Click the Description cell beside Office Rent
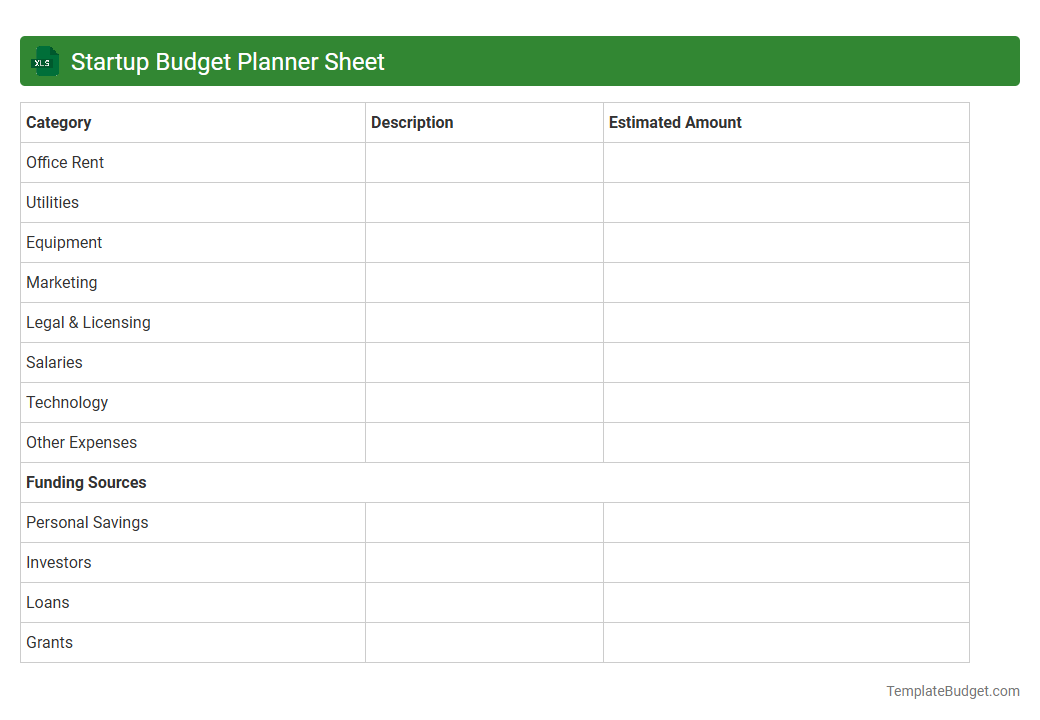This screenshot has width=1040, height=720. coord(484,162)
